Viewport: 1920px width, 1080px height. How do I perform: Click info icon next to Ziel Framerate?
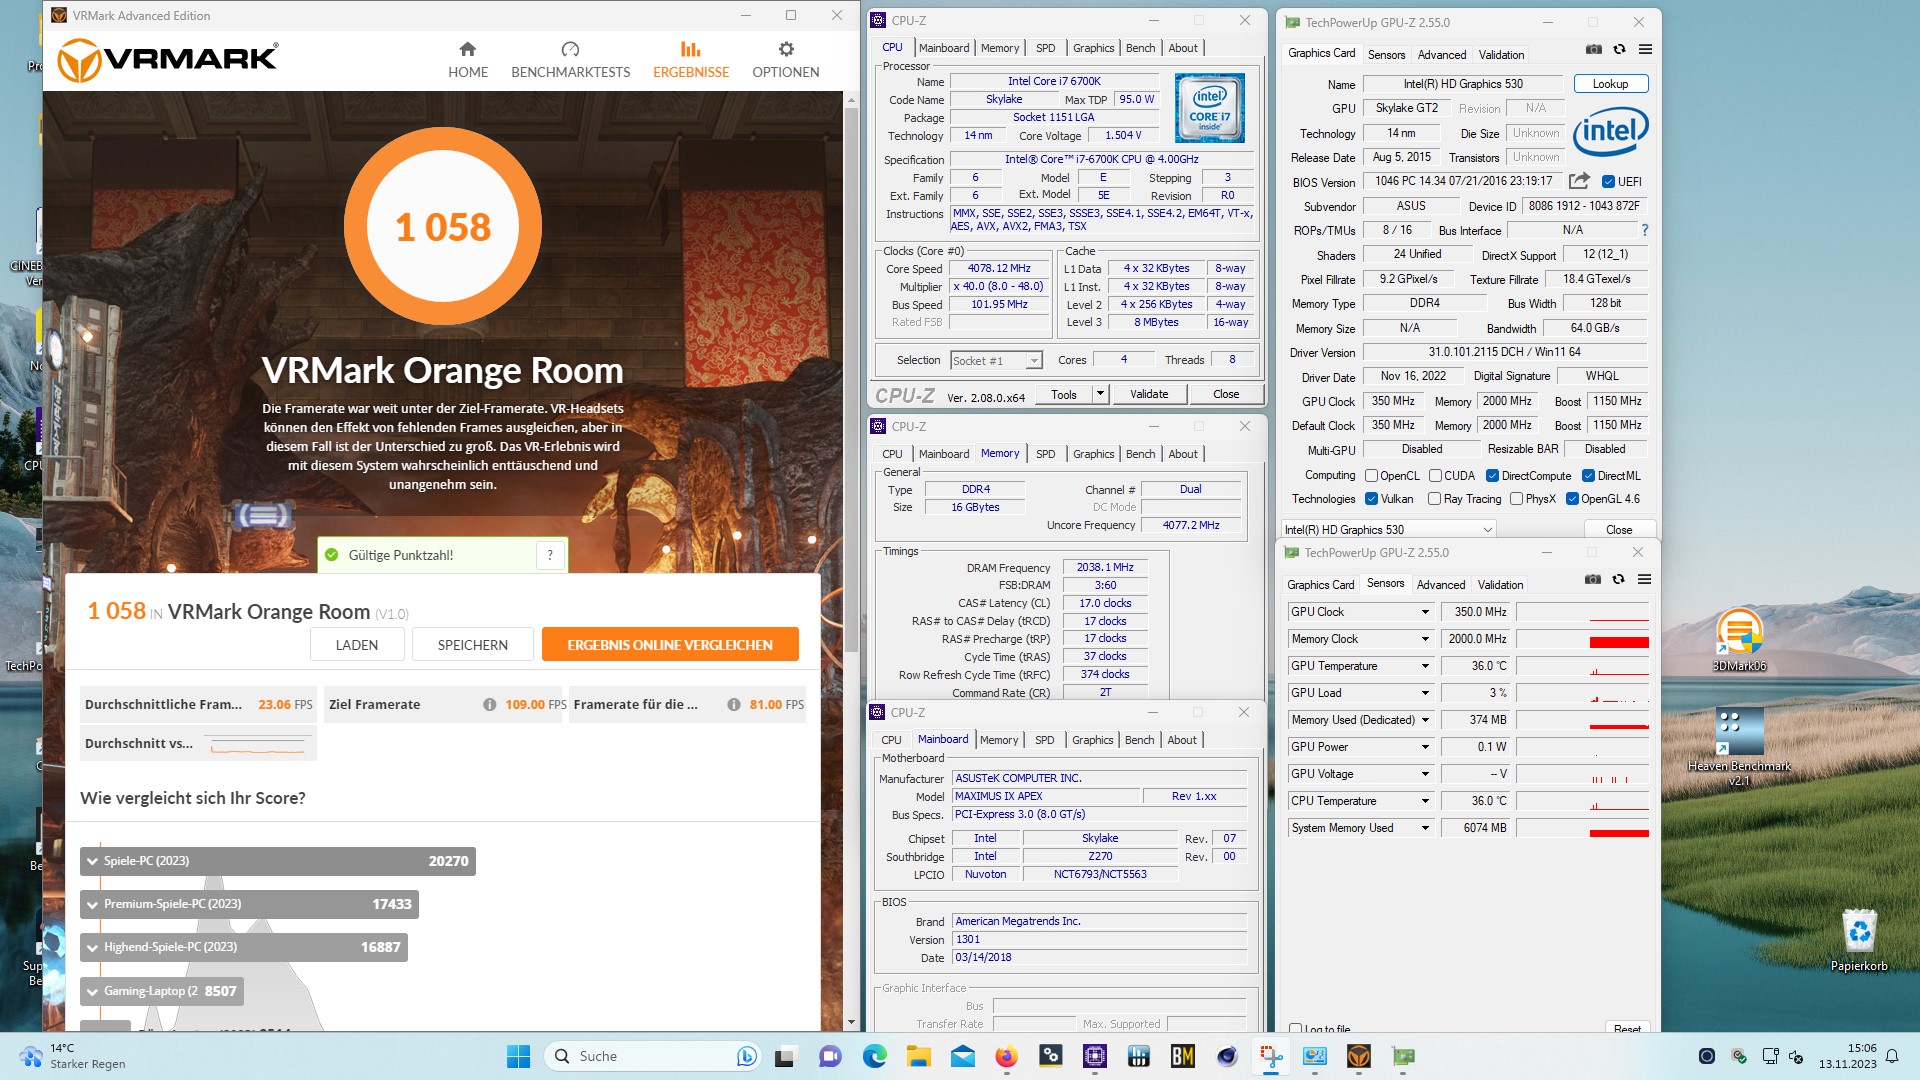[489, 705]
